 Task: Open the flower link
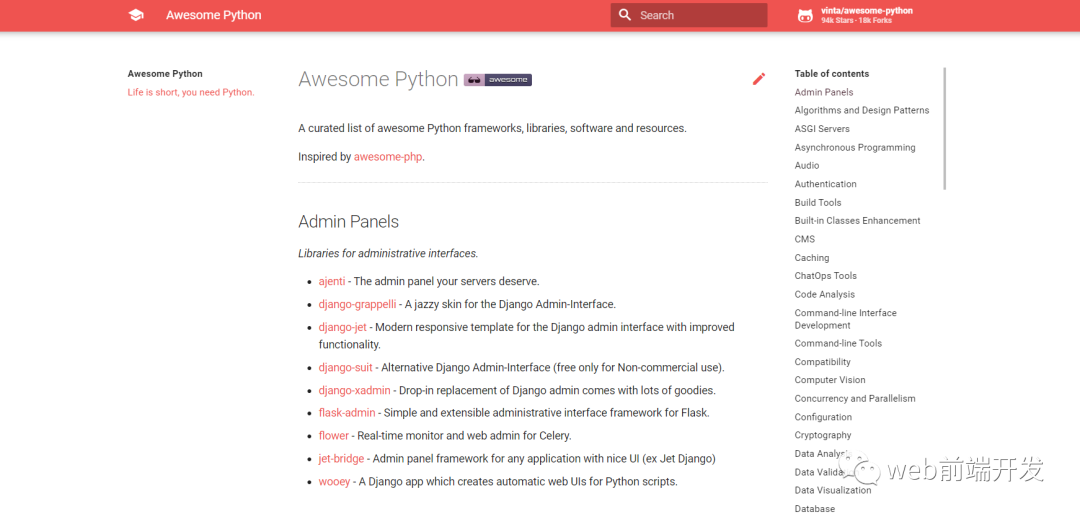point(333,436)
